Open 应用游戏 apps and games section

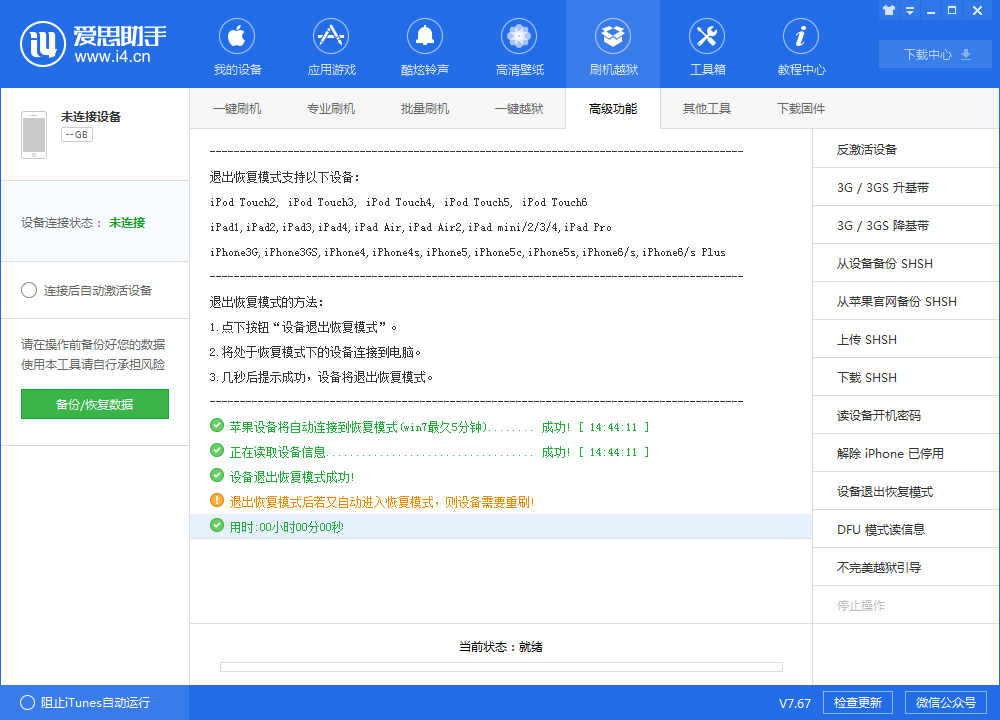point(331,48)
